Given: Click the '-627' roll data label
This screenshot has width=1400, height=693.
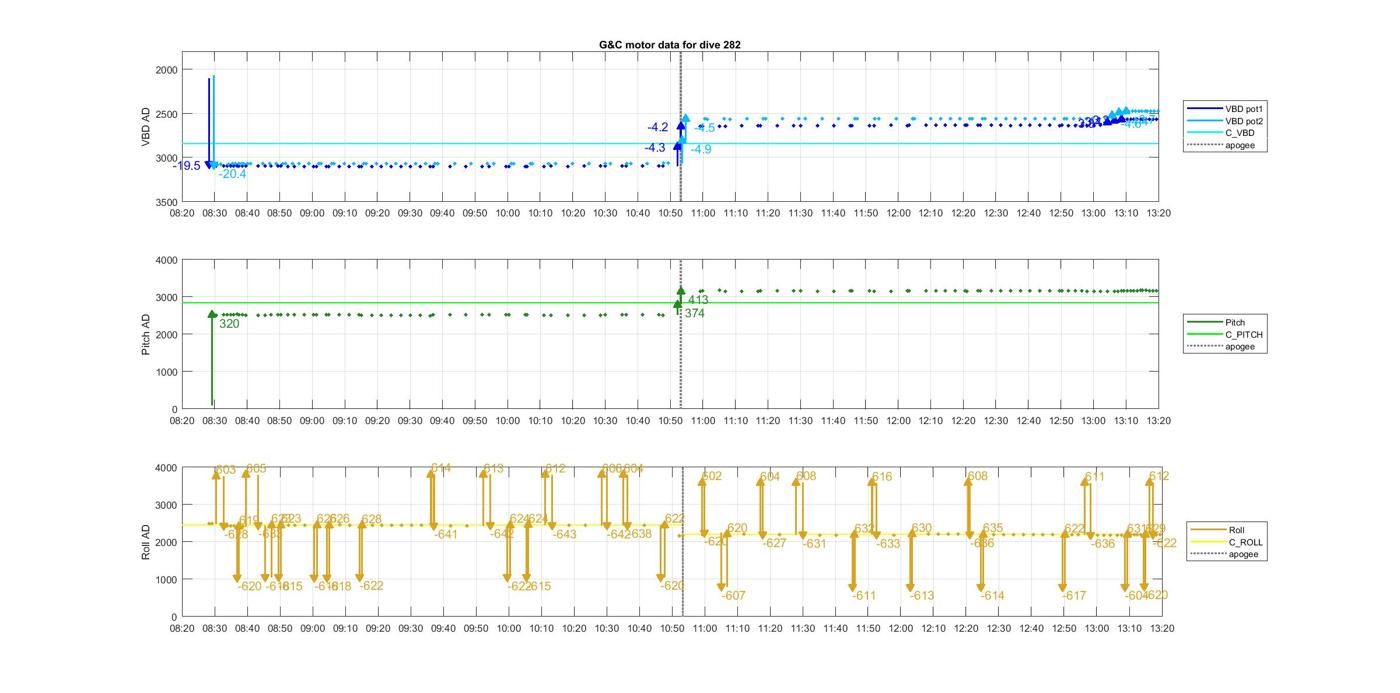Looking at the screenshot, I should (x=775, y=544).
